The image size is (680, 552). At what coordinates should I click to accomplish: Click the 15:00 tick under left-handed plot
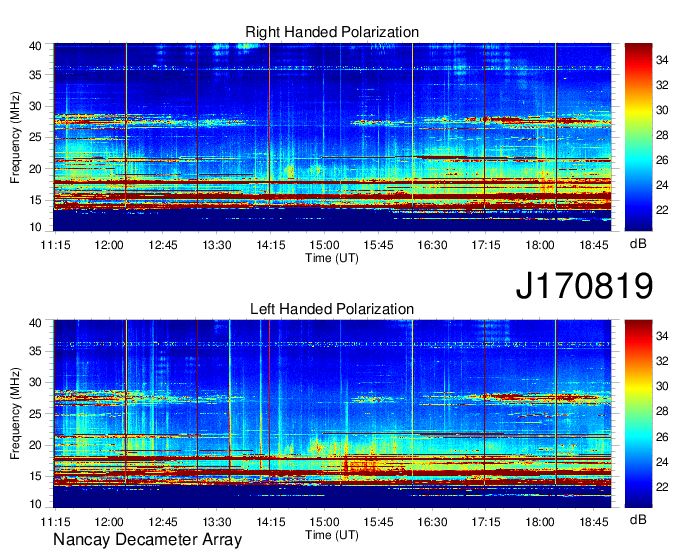(x=324, y=522)
